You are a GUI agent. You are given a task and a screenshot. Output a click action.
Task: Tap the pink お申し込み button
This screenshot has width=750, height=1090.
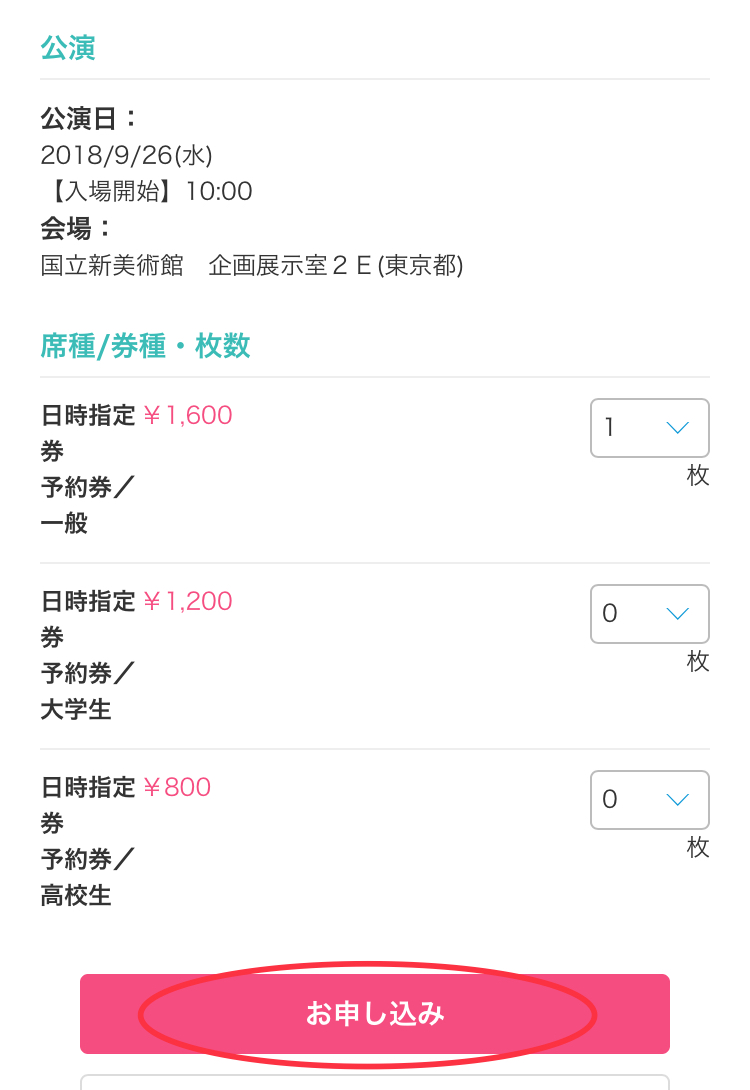pyautogui.click(x=375, y=1014)
